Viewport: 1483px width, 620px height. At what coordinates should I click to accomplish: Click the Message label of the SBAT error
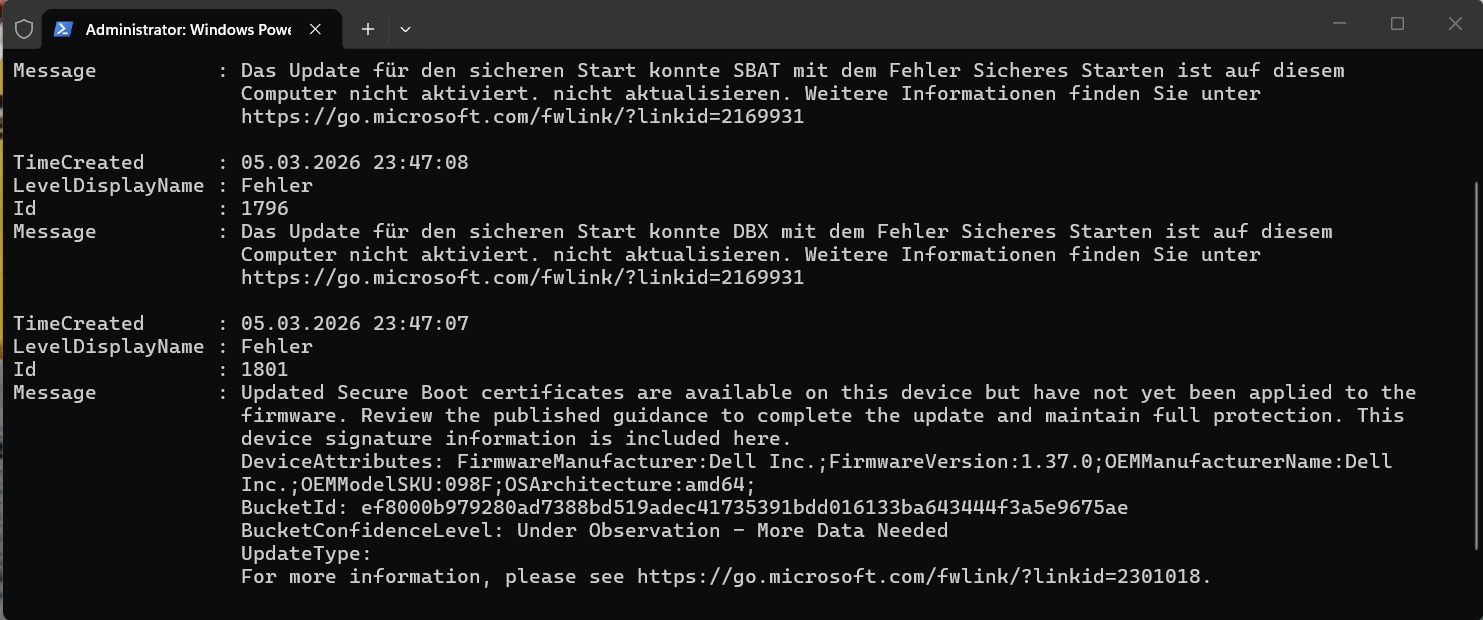[x=54, y=70]
